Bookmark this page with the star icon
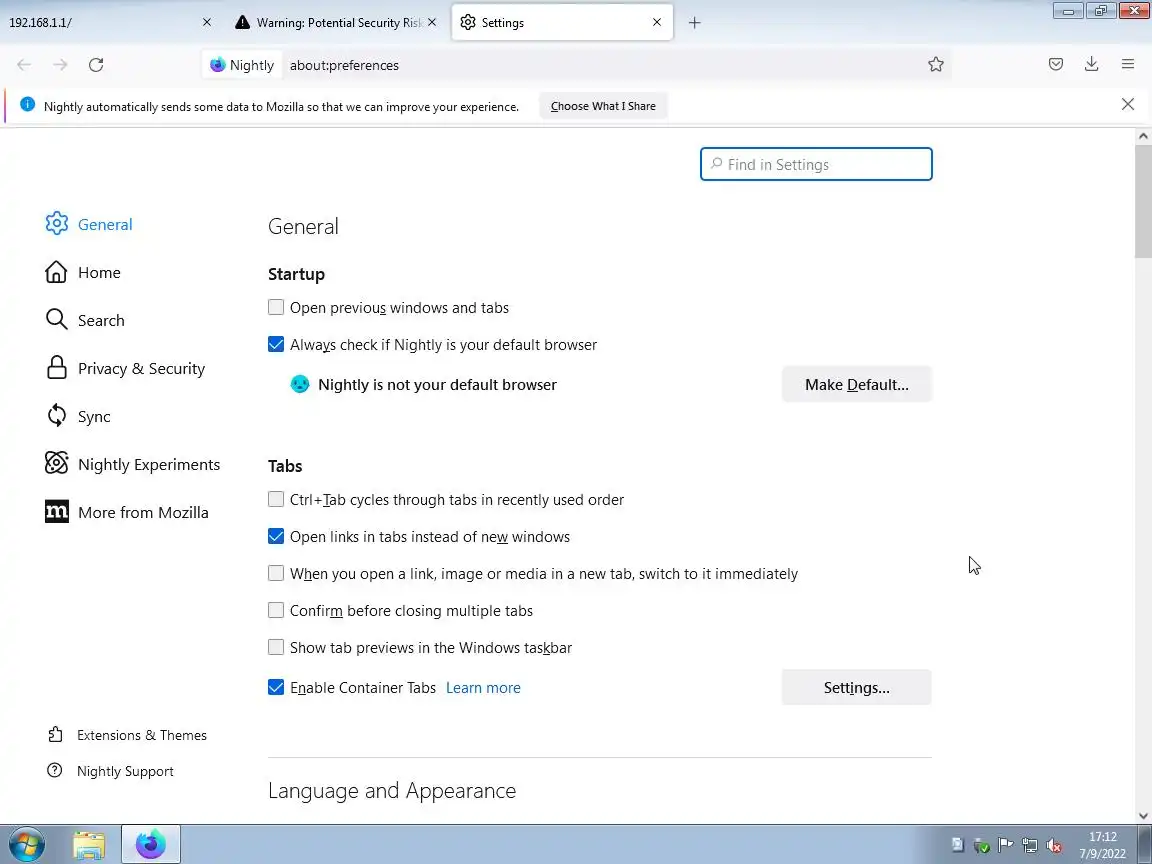The height and width of the screenshot is (864, 1152). pos(935,65)
